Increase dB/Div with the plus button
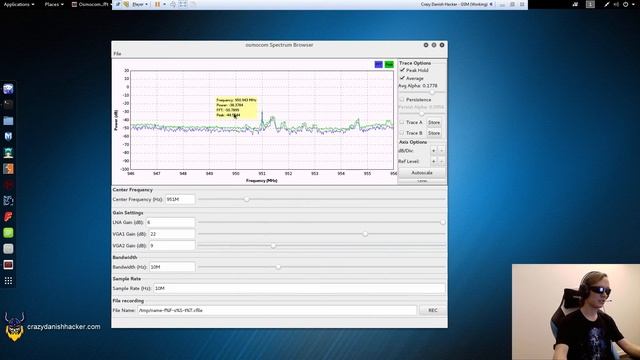The image size is (640, 360). [x=433, y=151]
